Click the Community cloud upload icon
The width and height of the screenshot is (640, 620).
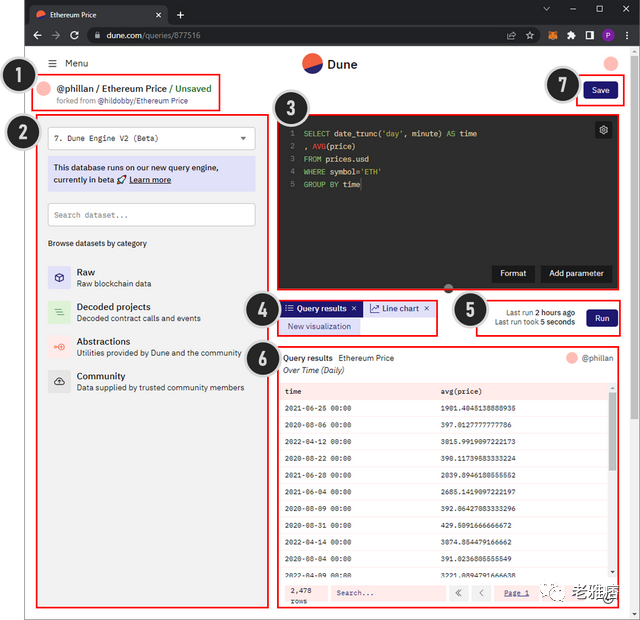[60, 382]
